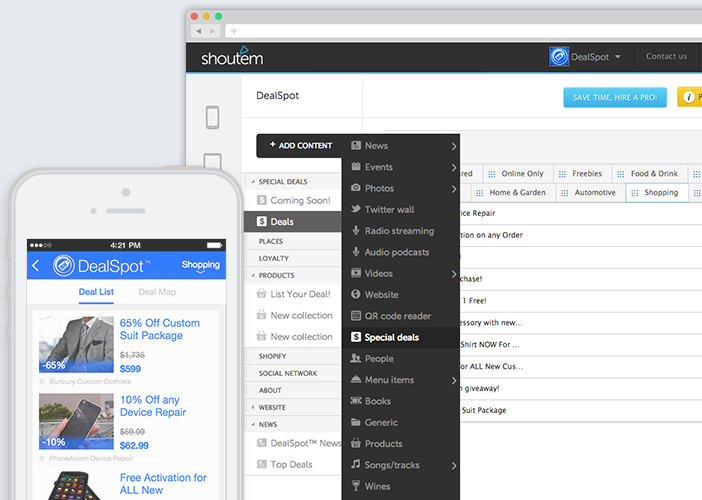Open Deals item in sidebar
Screen dimensions: 702x500
point(293,222)
